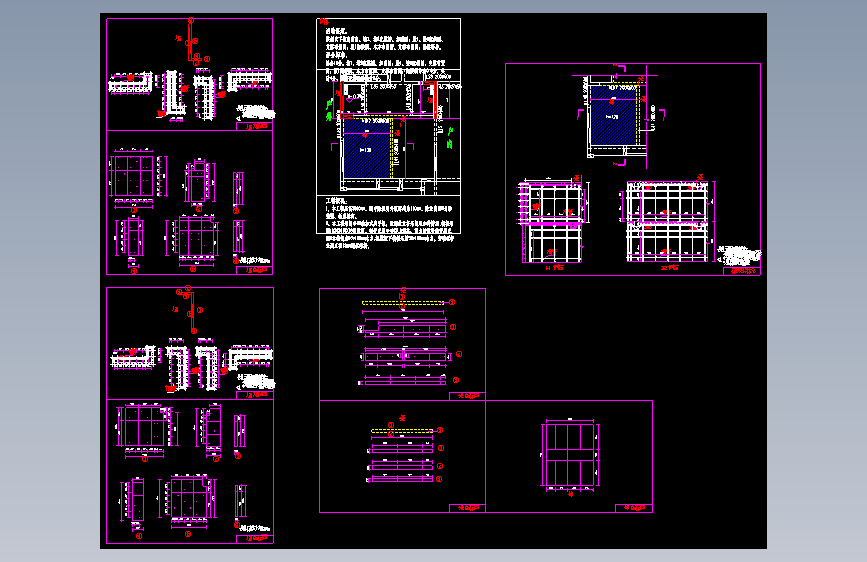Viewport: 867px width, 562px height.
Task: Select the large white reinforcement grid at right
Action: tap(666, 221)
